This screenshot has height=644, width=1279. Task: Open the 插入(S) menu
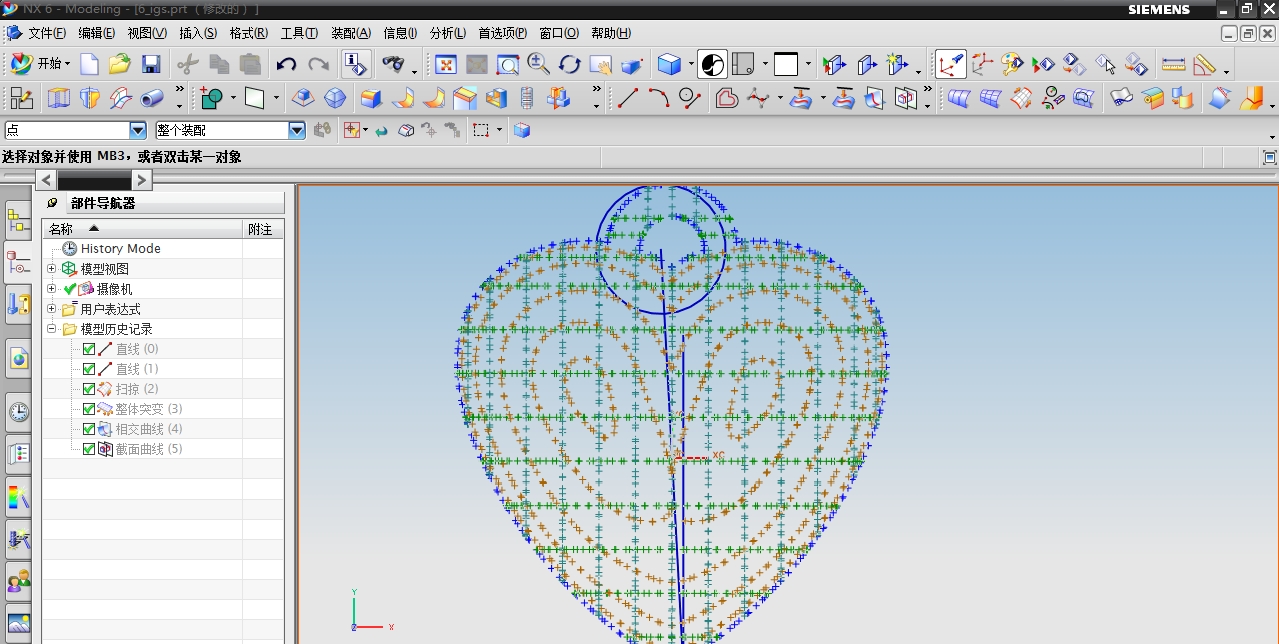click(197, 33)
